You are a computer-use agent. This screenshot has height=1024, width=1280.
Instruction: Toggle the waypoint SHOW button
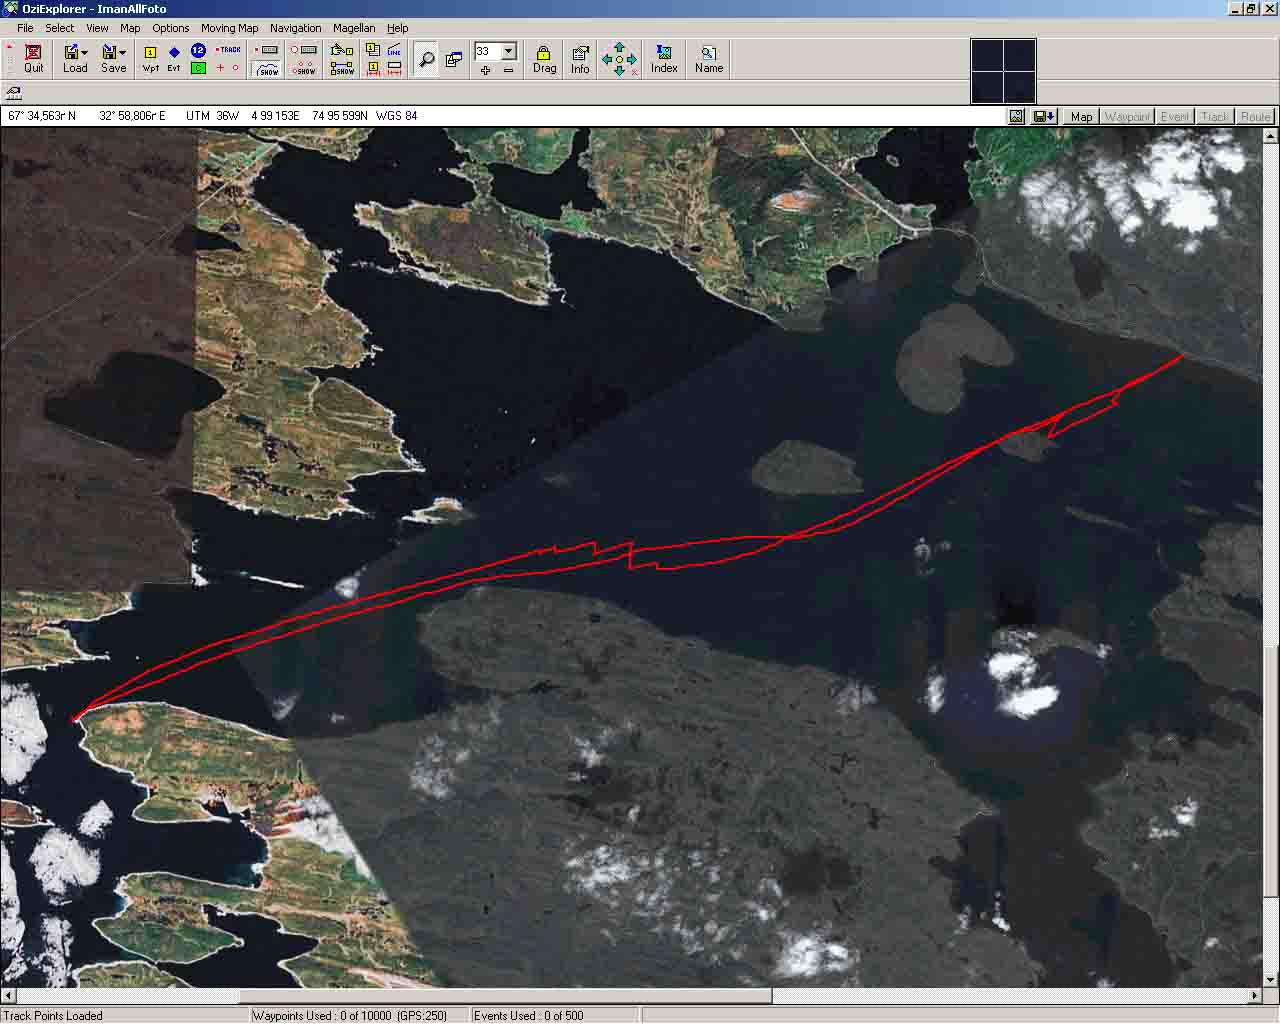304,70
